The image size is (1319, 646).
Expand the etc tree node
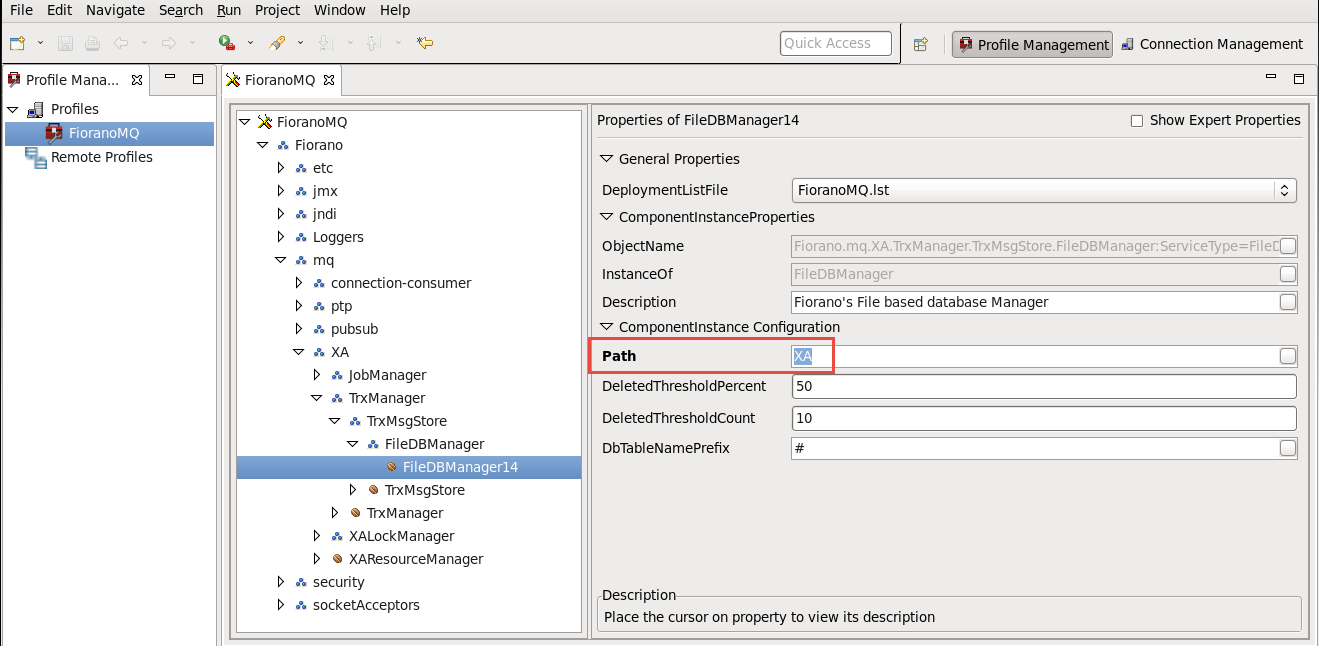coord(281,168)
